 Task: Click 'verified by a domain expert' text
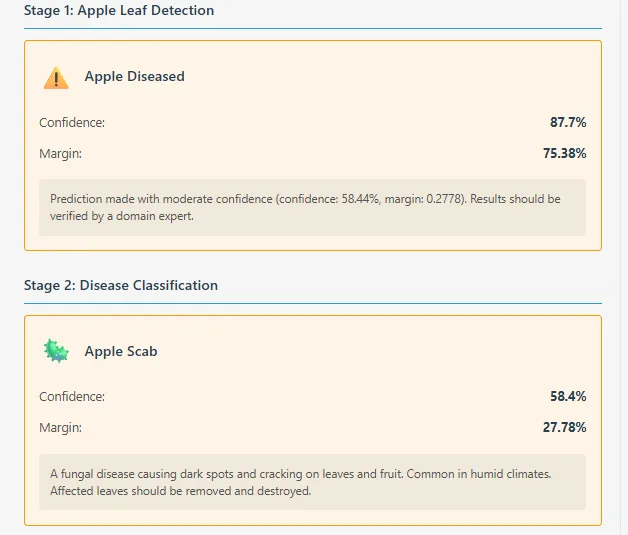click(x=122, y=216)
